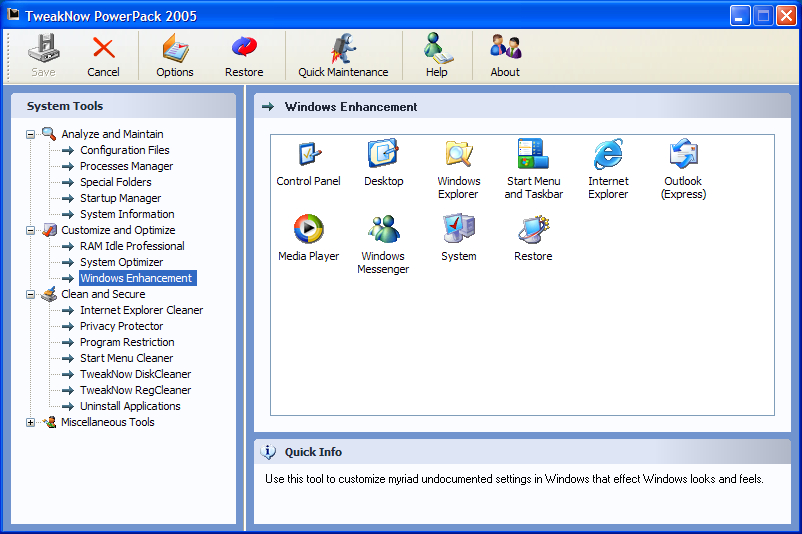Select RAM Idle Professional in the tree
The height and width of the screenshot is (534, 802).
click(132, 246)
